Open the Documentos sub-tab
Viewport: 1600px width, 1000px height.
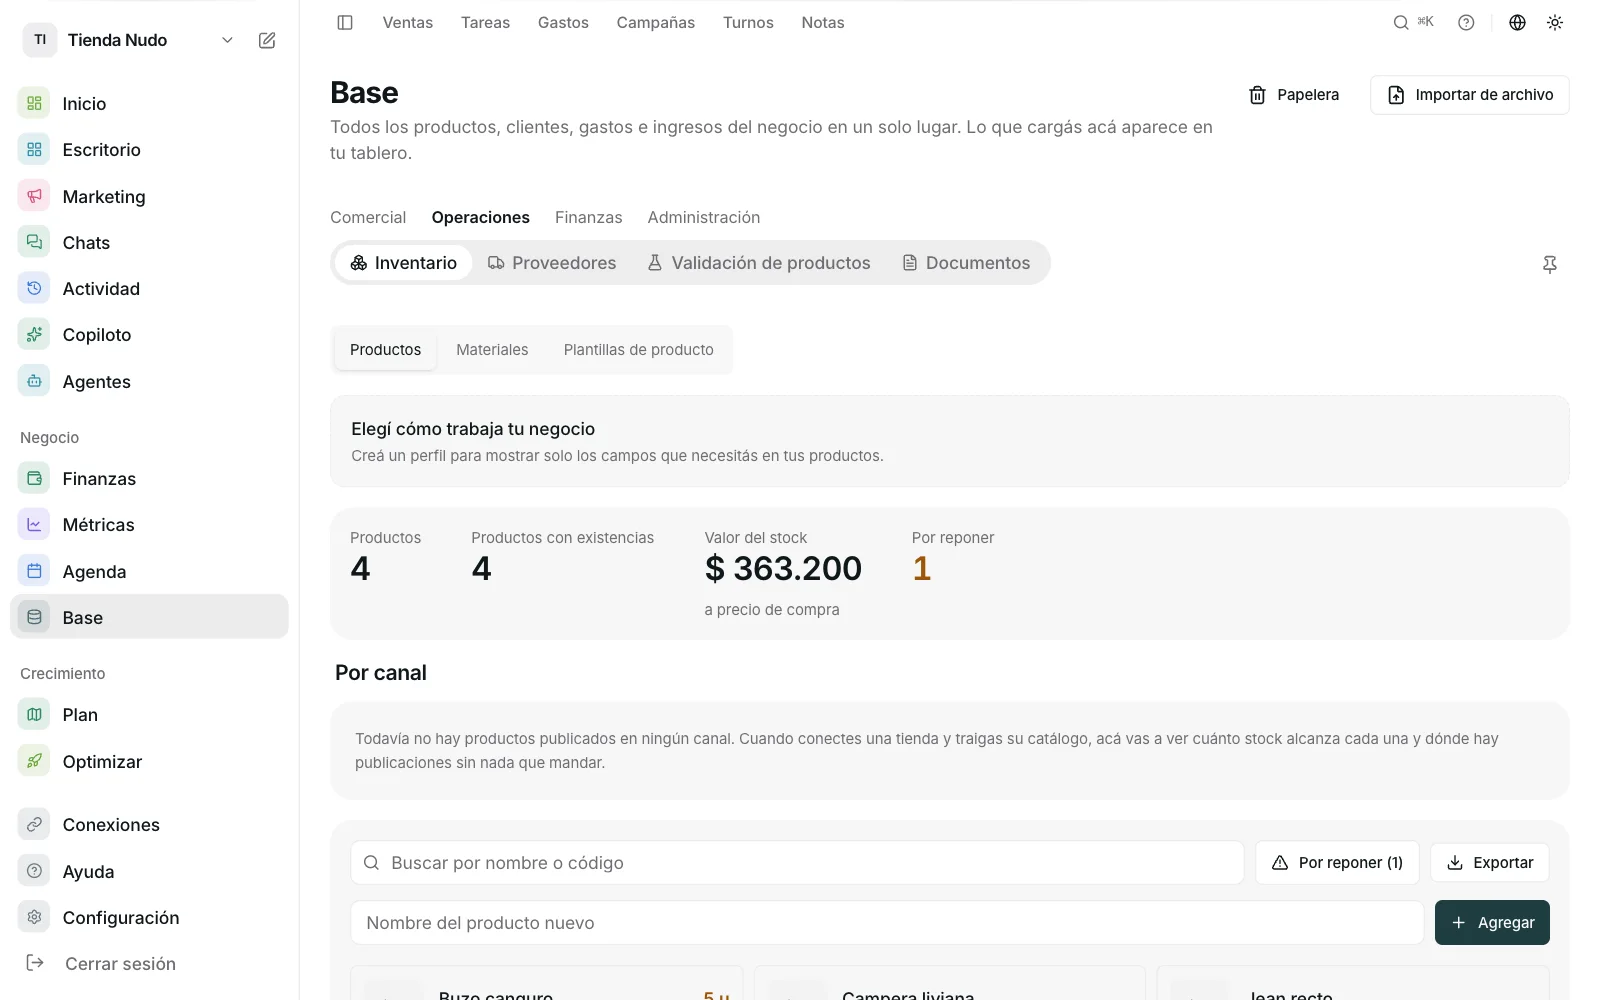point(966,262)
